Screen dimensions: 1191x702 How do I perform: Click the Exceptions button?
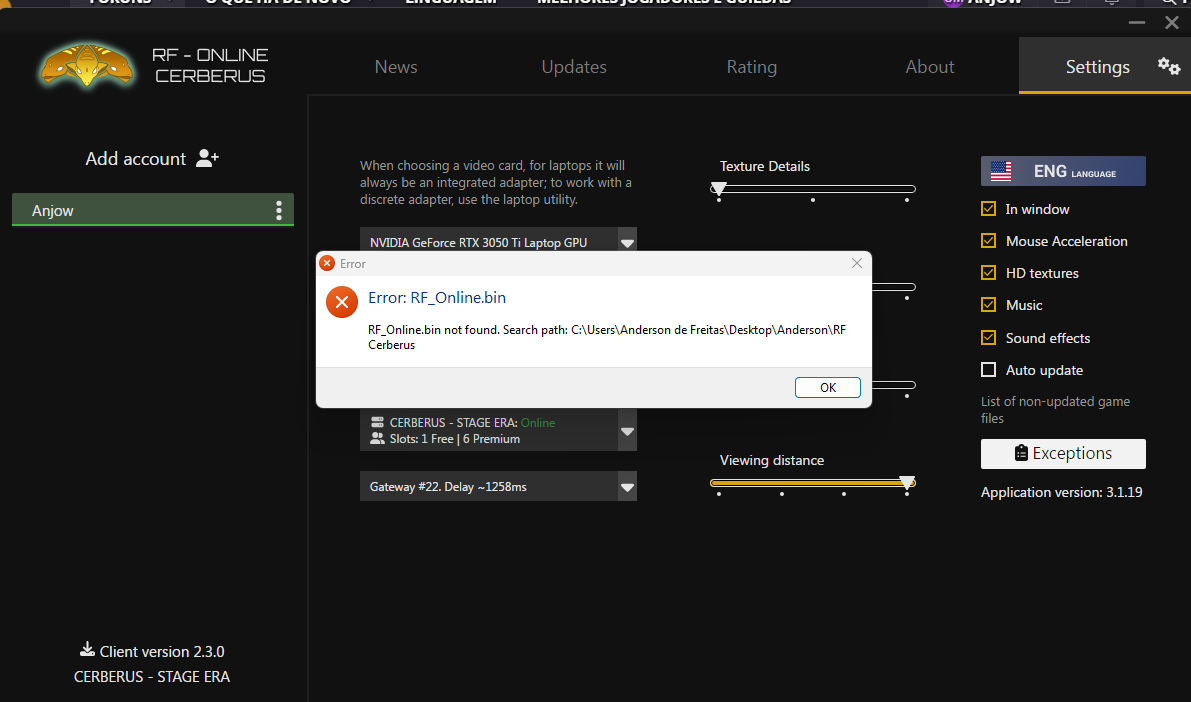pos(1063,453)
